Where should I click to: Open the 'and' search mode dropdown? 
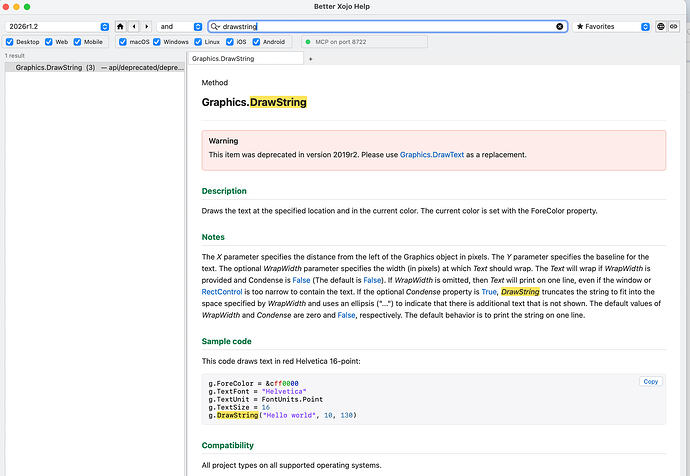click(x=179, y=26)
